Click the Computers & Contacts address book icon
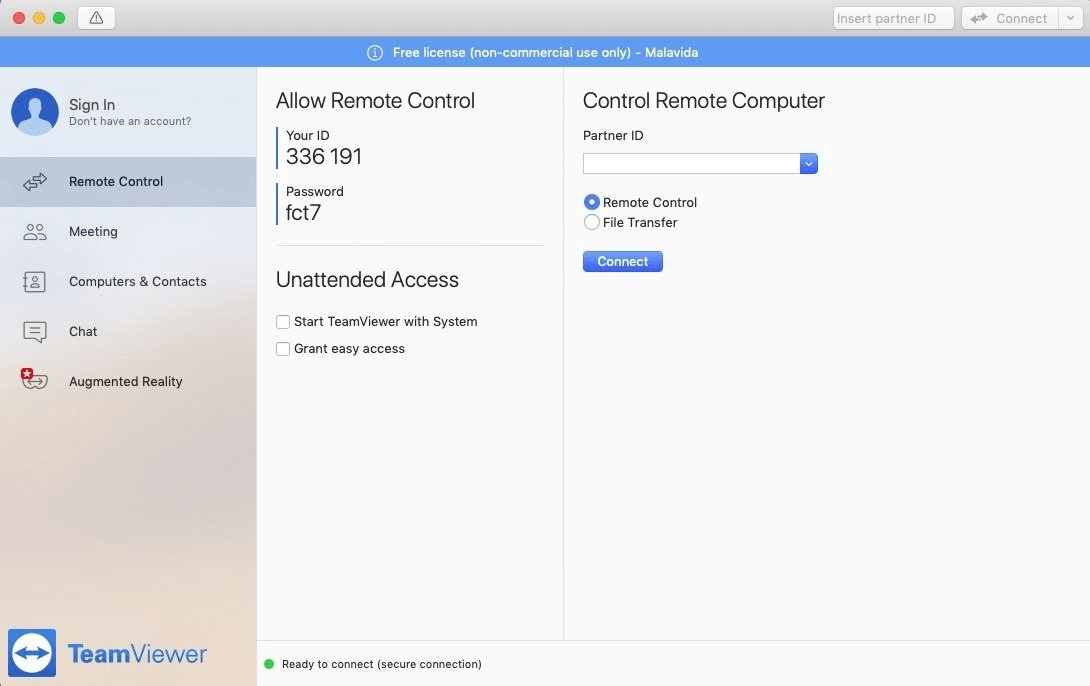1090x686 pixels. click(x=34, y=281)
